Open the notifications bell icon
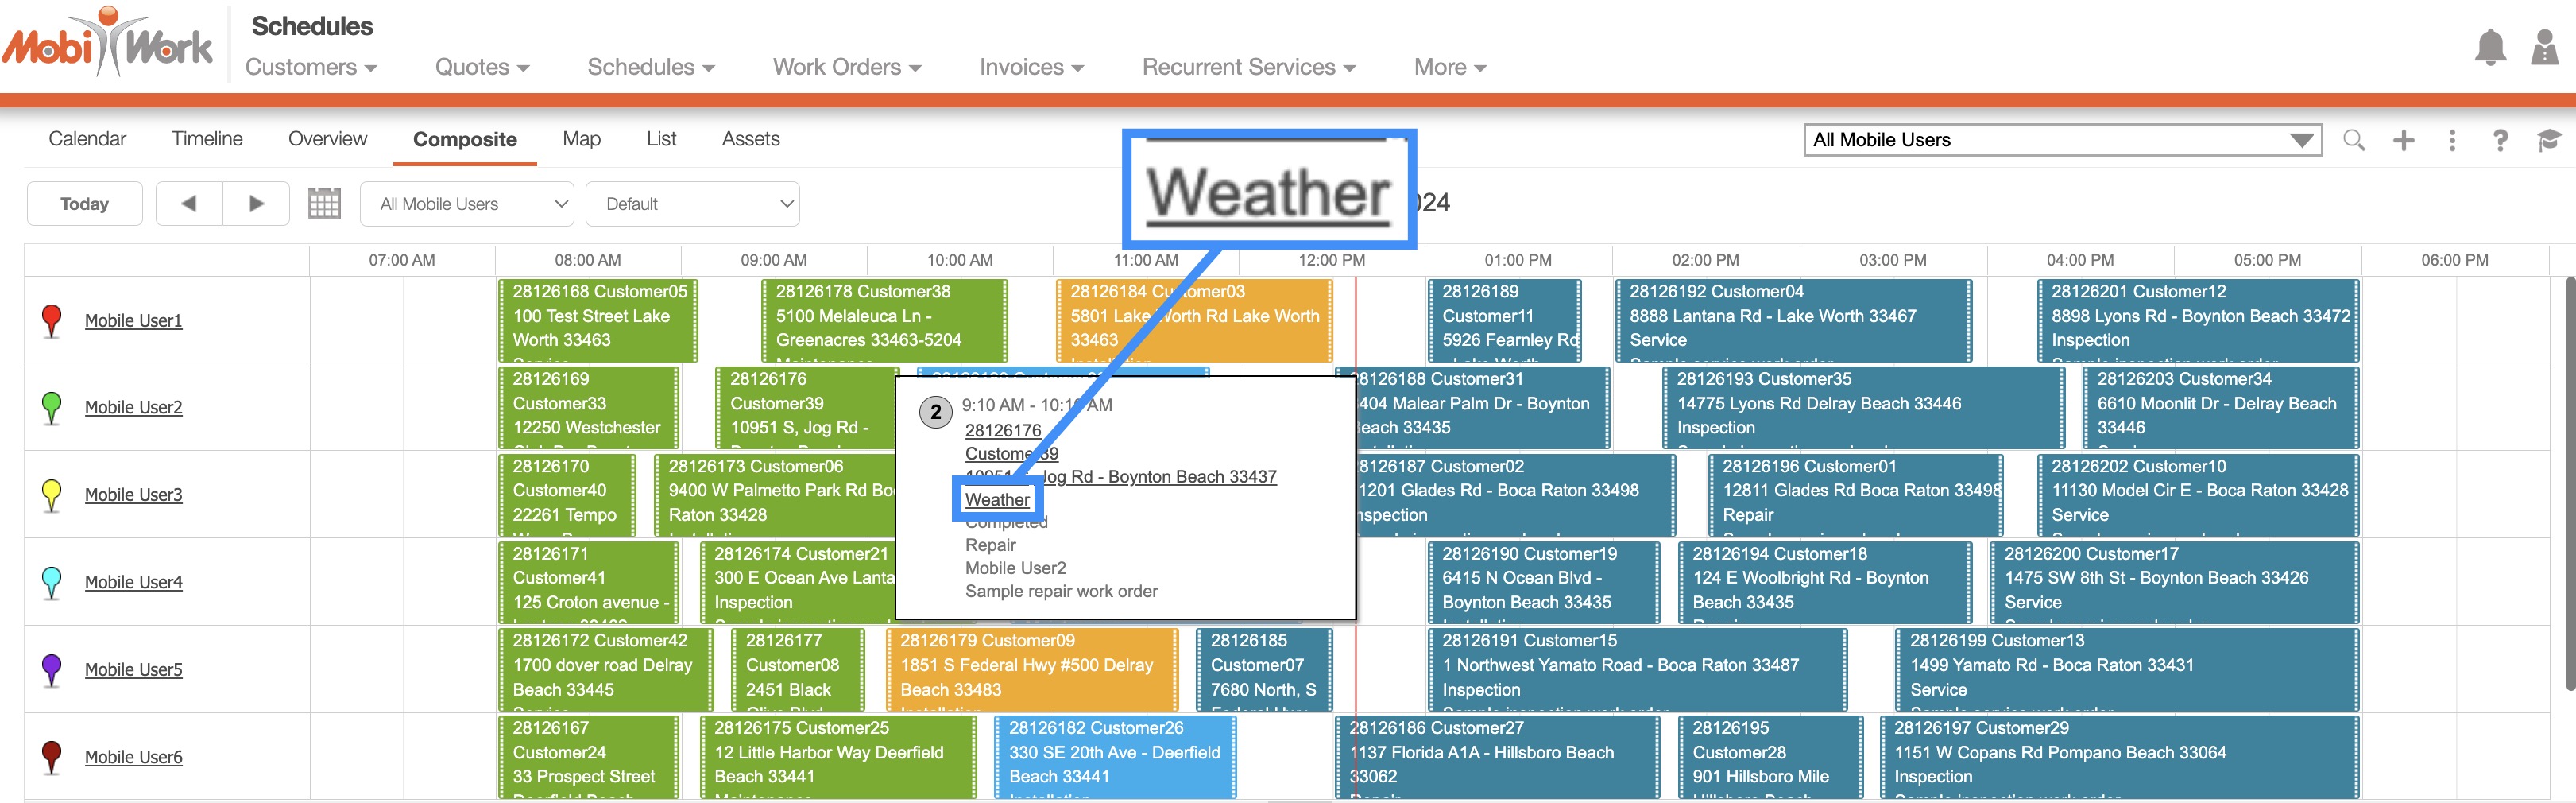The height and width of the screenshot is (803, 2576). (x=2489, y=47)
